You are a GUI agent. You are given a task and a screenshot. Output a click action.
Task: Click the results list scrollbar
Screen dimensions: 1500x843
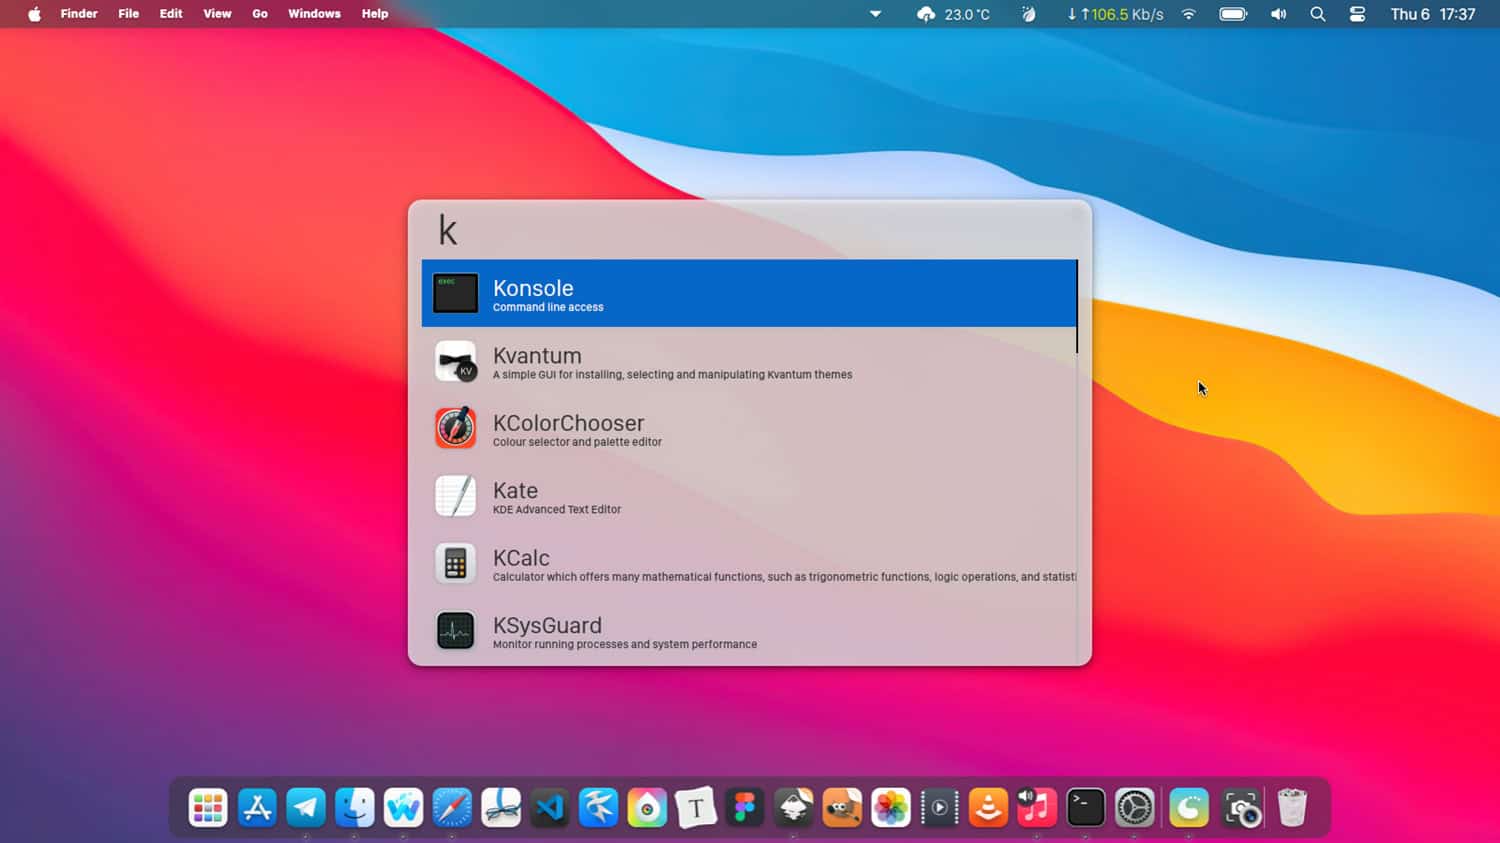coord(1077,307)
